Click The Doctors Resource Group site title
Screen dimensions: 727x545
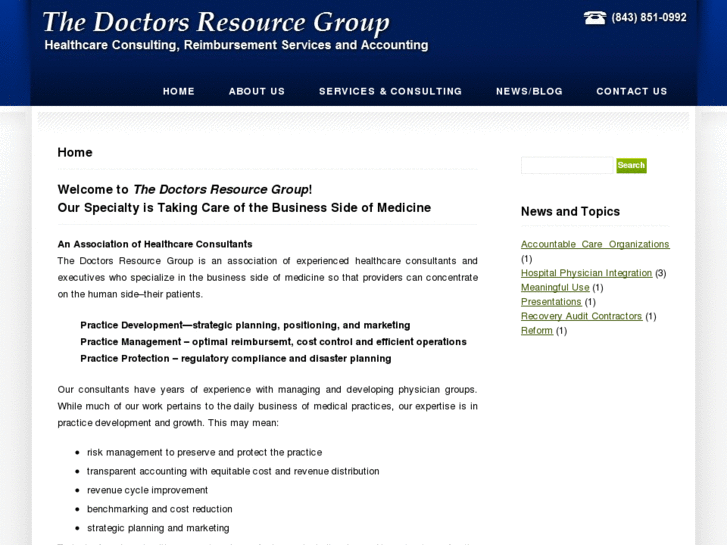point(216,22)
